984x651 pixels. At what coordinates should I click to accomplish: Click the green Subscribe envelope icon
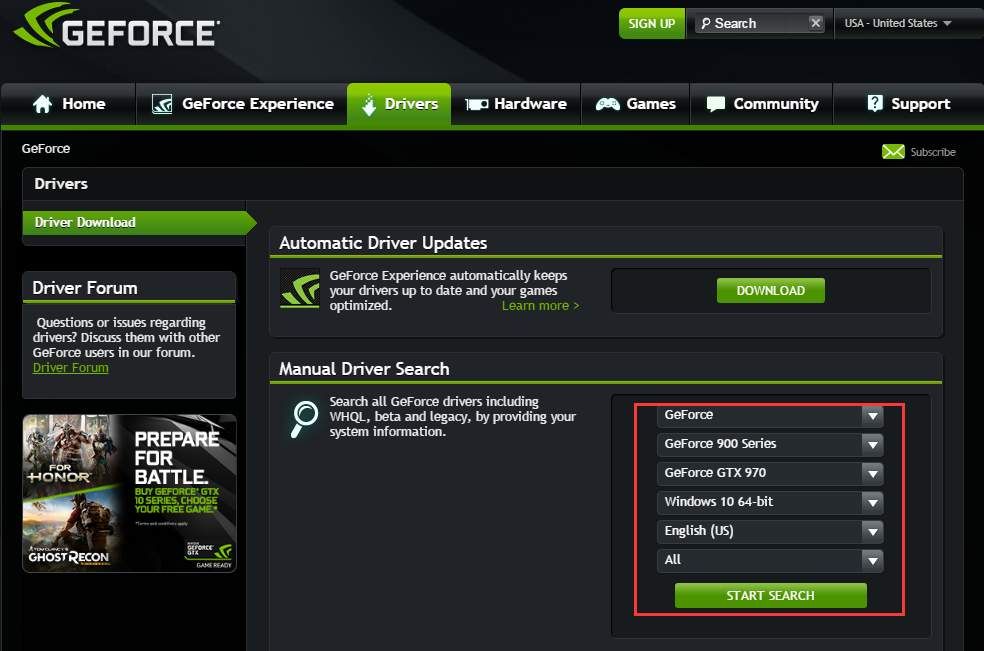point(893,152)
